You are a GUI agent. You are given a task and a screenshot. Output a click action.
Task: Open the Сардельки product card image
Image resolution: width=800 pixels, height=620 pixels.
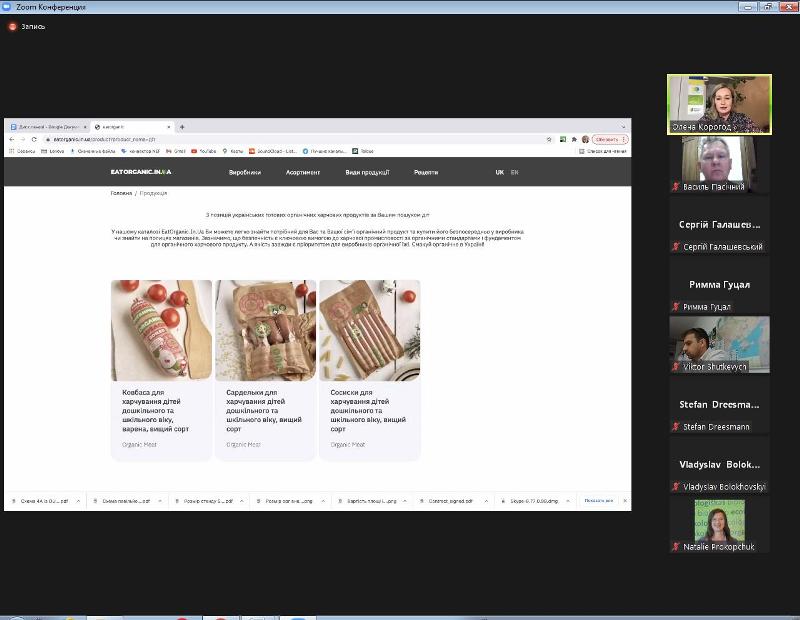[x=266, y=330]
